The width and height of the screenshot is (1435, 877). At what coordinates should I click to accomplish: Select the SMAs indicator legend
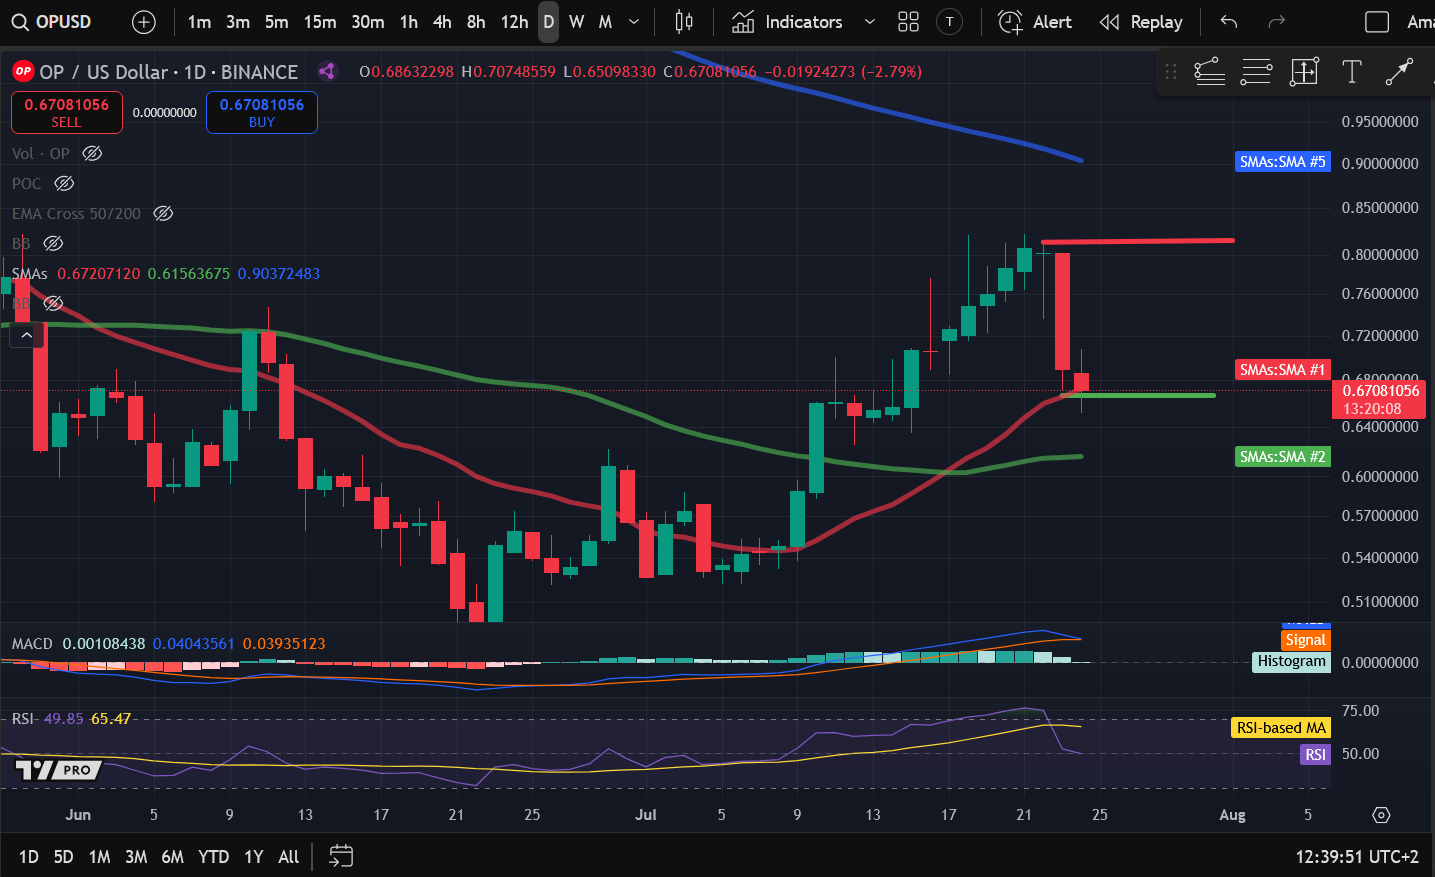pyautogui.click(x=30, y=273)
